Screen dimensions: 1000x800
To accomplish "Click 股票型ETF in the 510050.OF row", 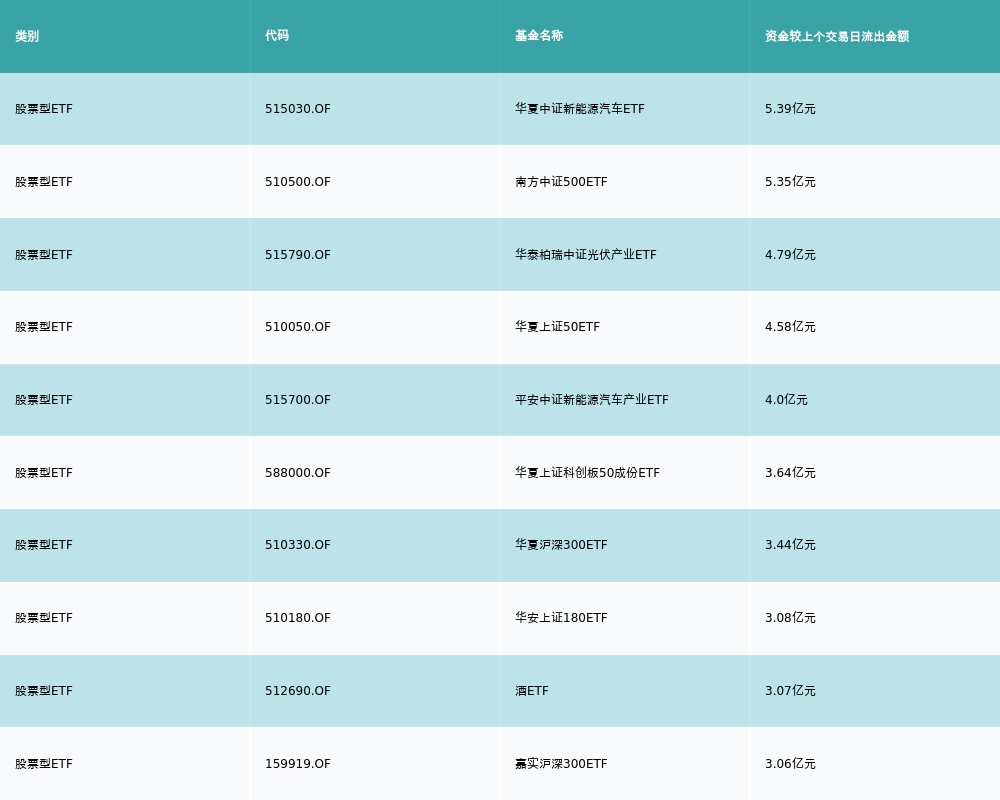I will [44, 327].
